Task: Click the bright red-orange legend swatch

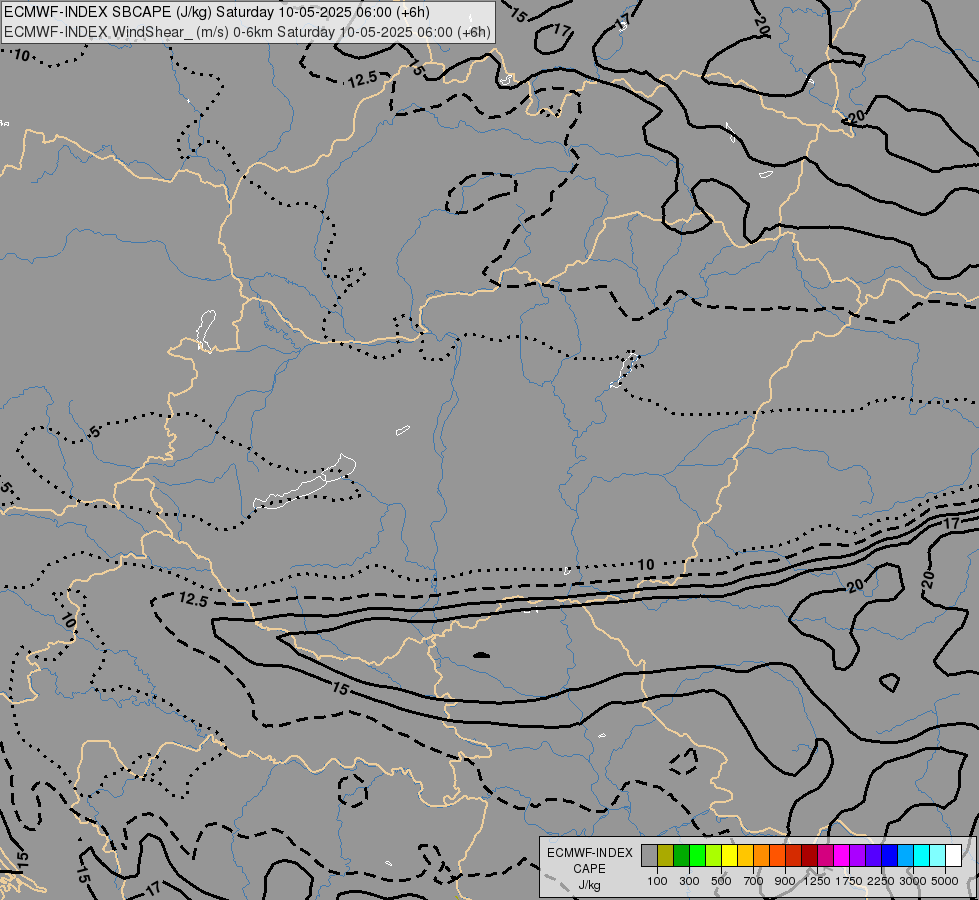Action: pos(777,856)
